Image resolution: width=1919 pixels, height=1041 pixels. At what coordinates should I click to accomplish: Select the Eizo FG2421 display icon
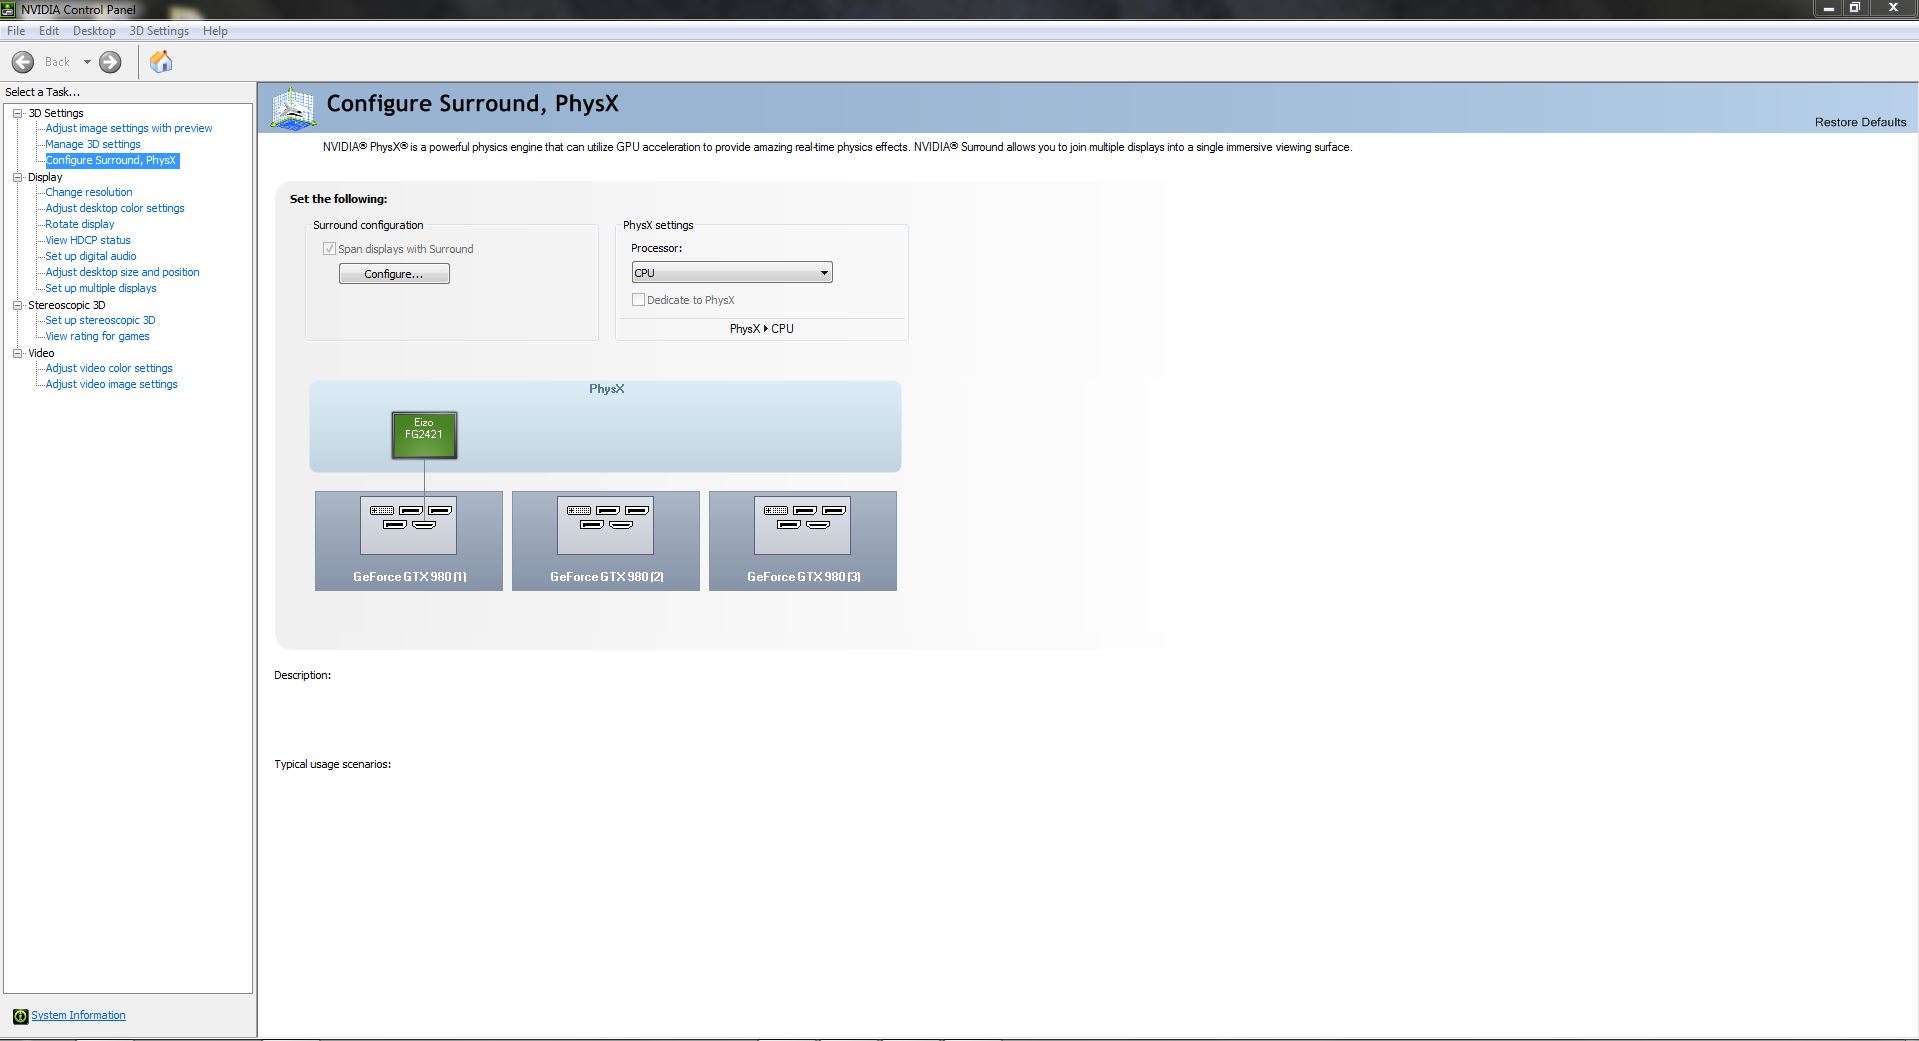424,435
